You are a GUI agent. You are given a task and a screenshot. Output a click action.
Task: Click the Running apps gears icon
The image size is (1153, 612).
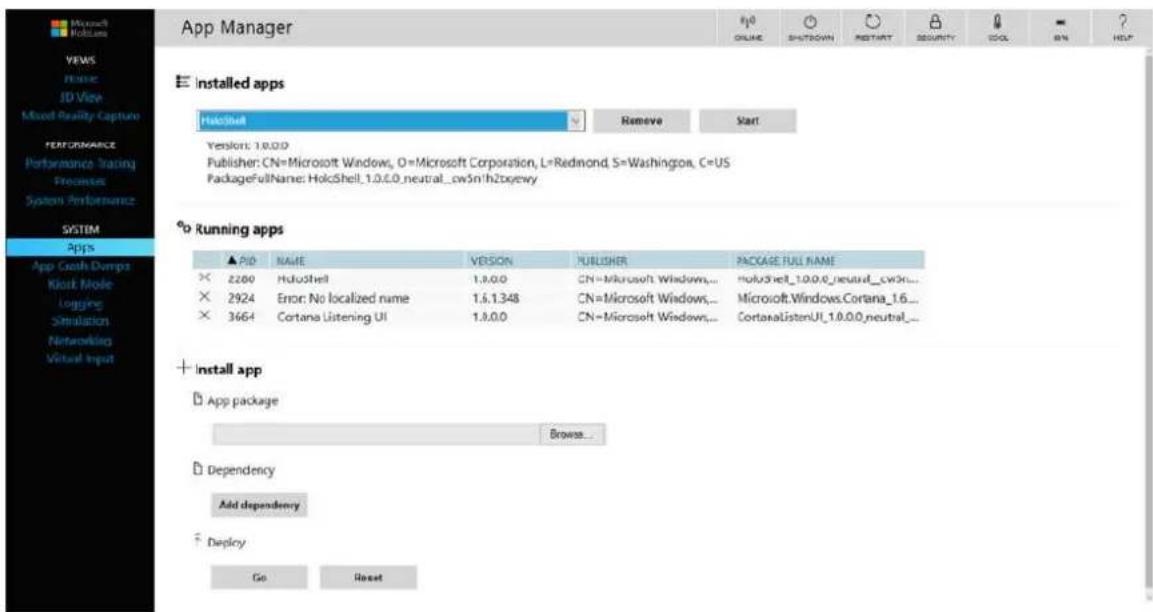coord(183,227)
